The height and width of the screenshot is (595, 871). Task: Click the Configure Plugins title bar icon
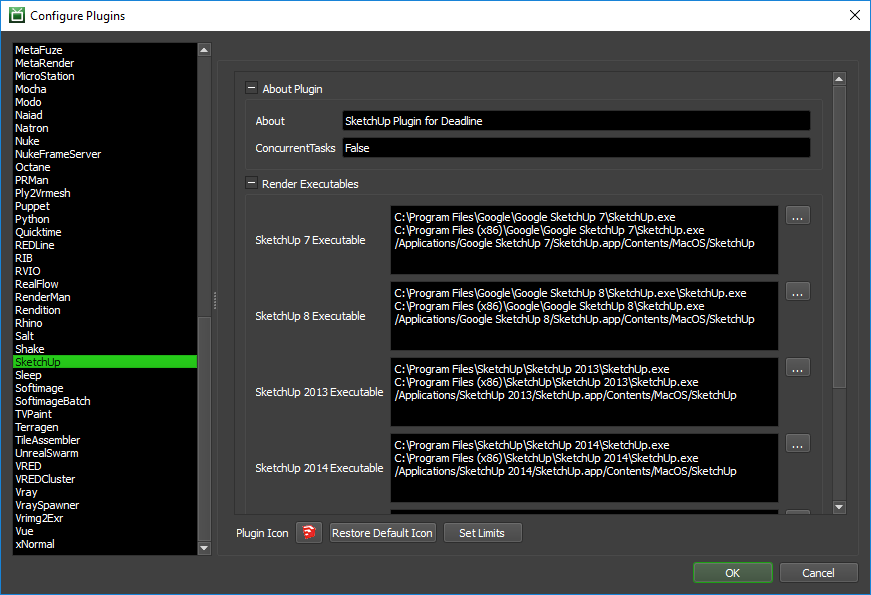(17, 15)
